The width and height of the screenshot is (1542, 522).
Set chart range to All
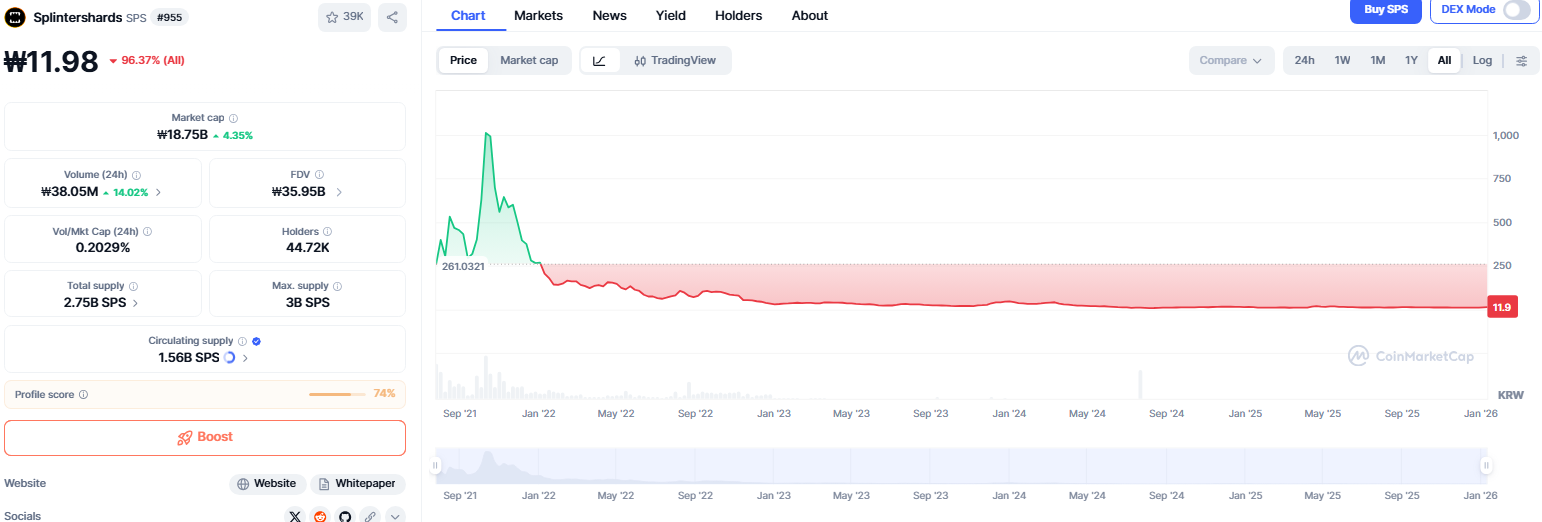click(x=1444, y=60)
